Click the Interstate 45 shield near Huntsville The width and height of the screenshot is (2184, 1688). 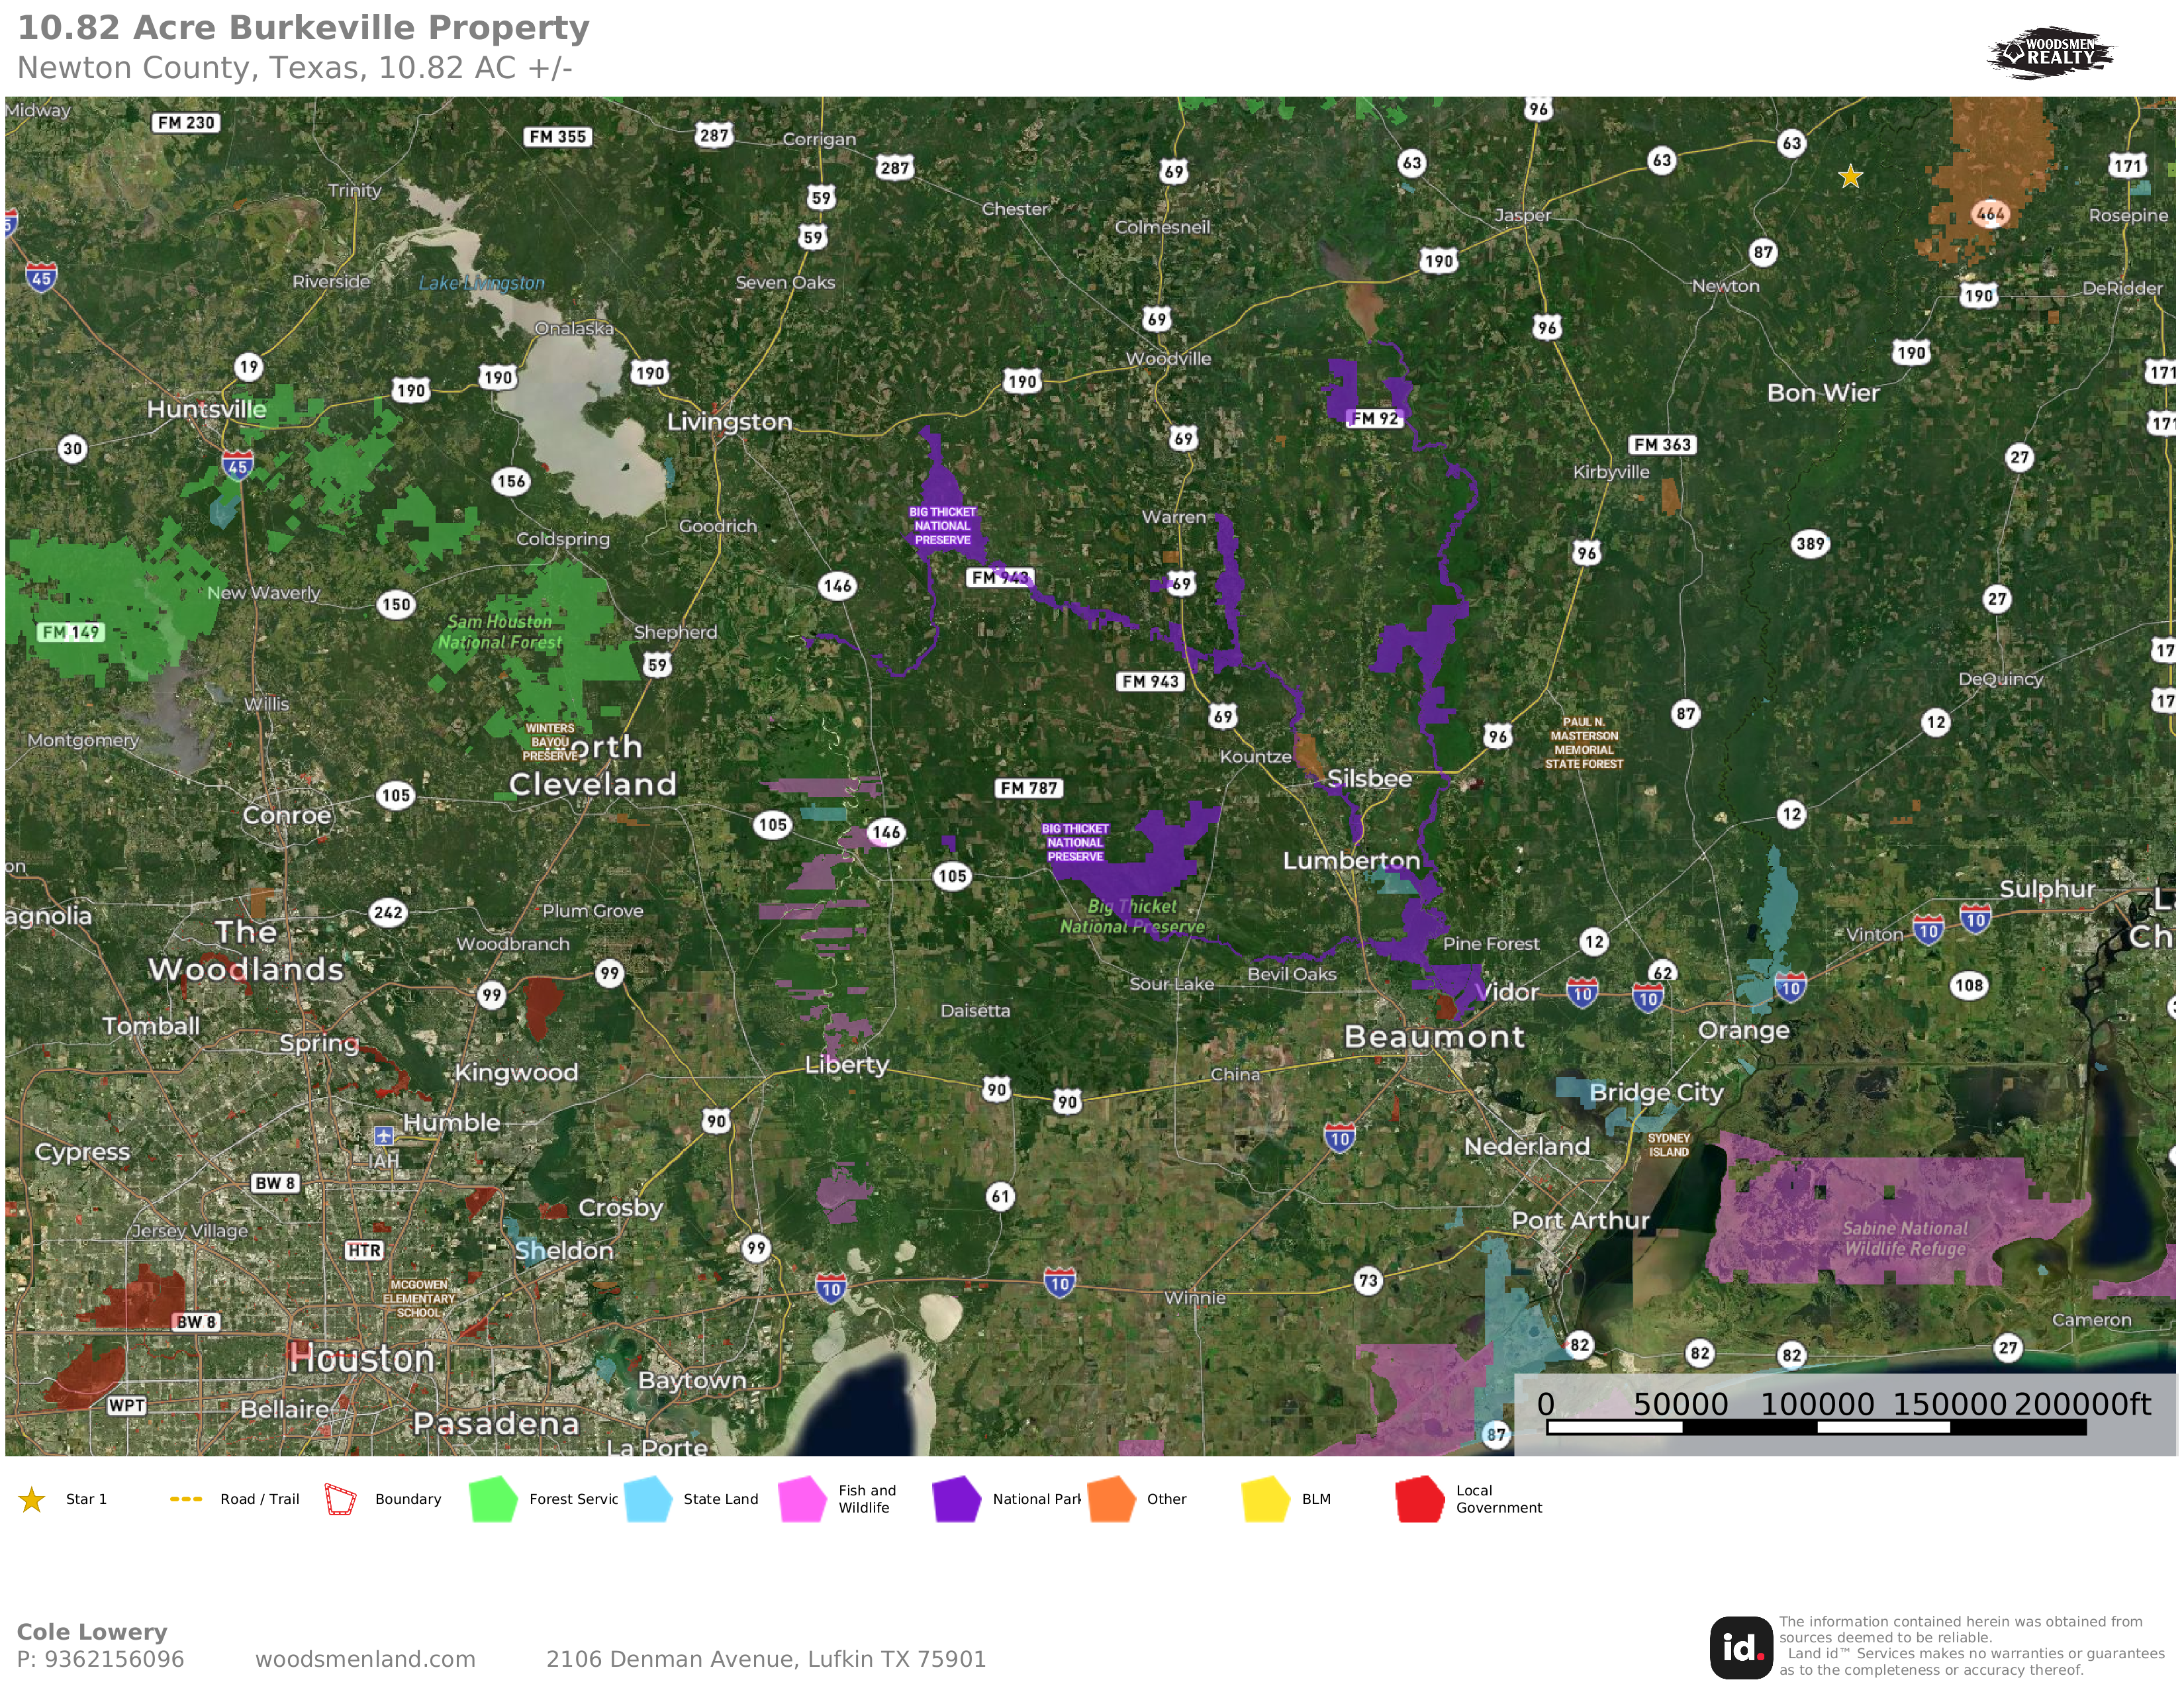237,465
